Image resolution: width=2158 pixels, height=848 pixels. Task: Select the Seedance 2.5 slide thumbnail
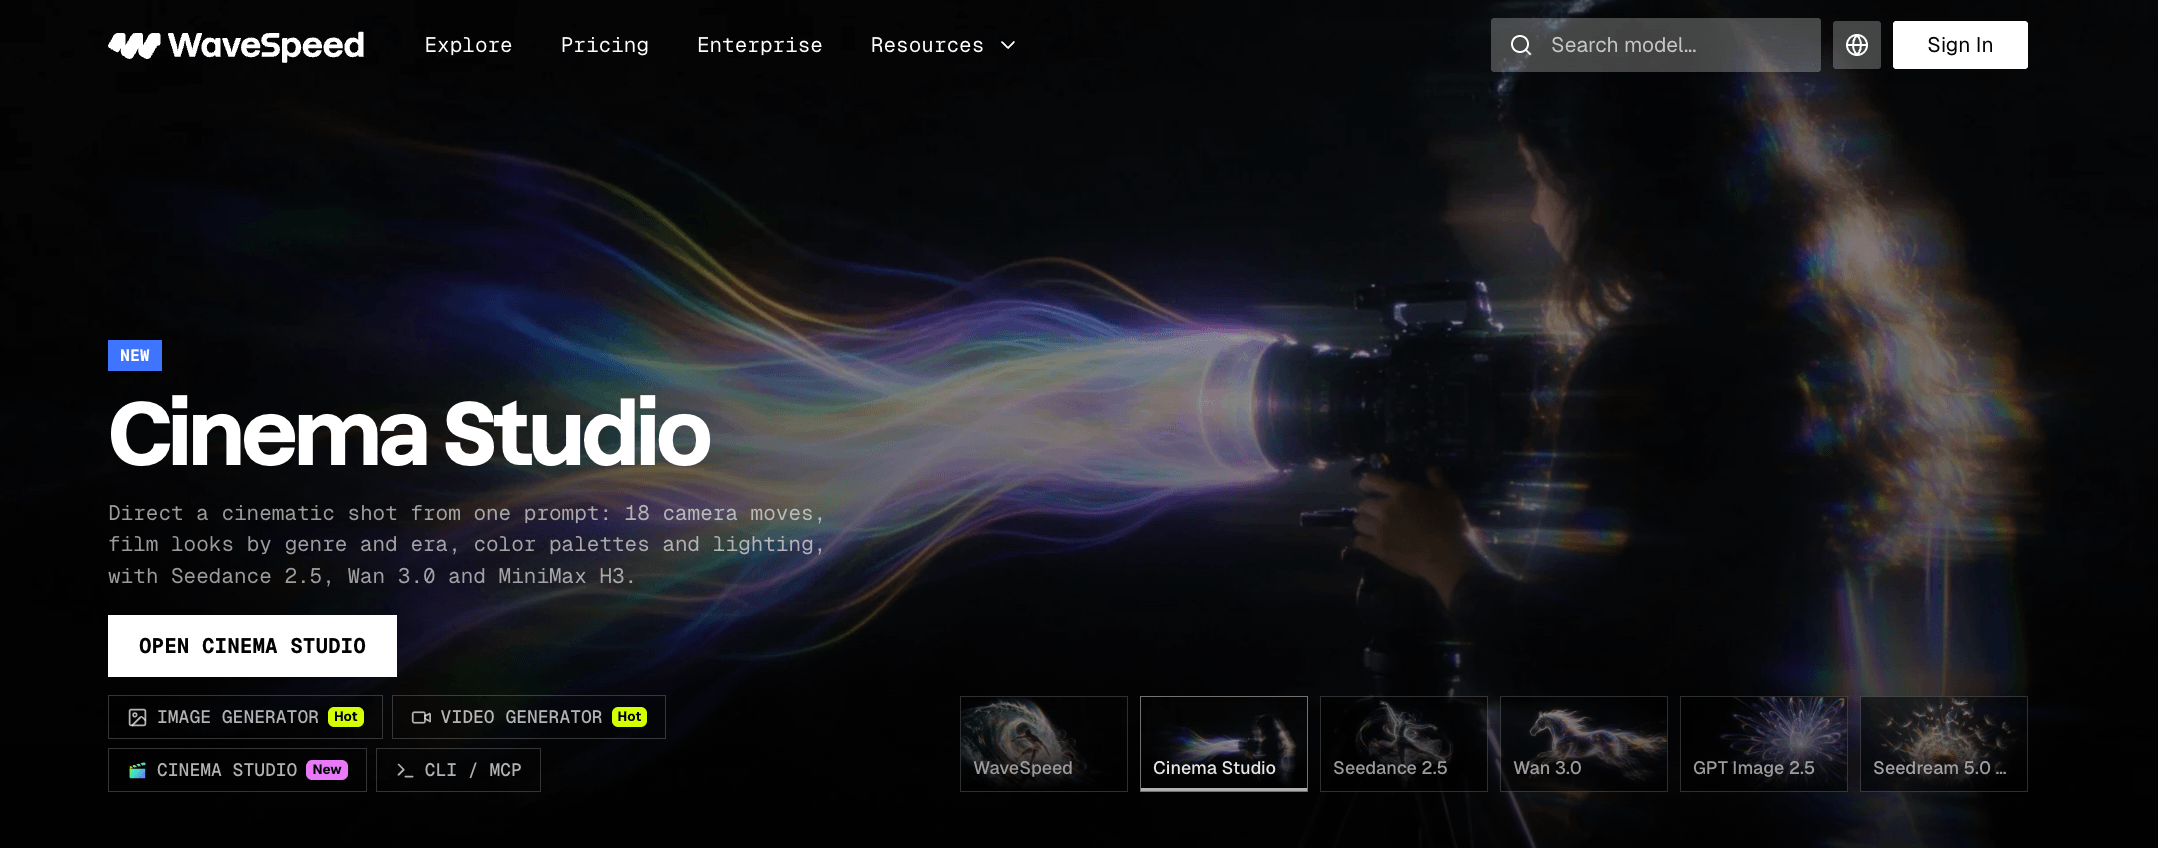(x=1404, y=744)
